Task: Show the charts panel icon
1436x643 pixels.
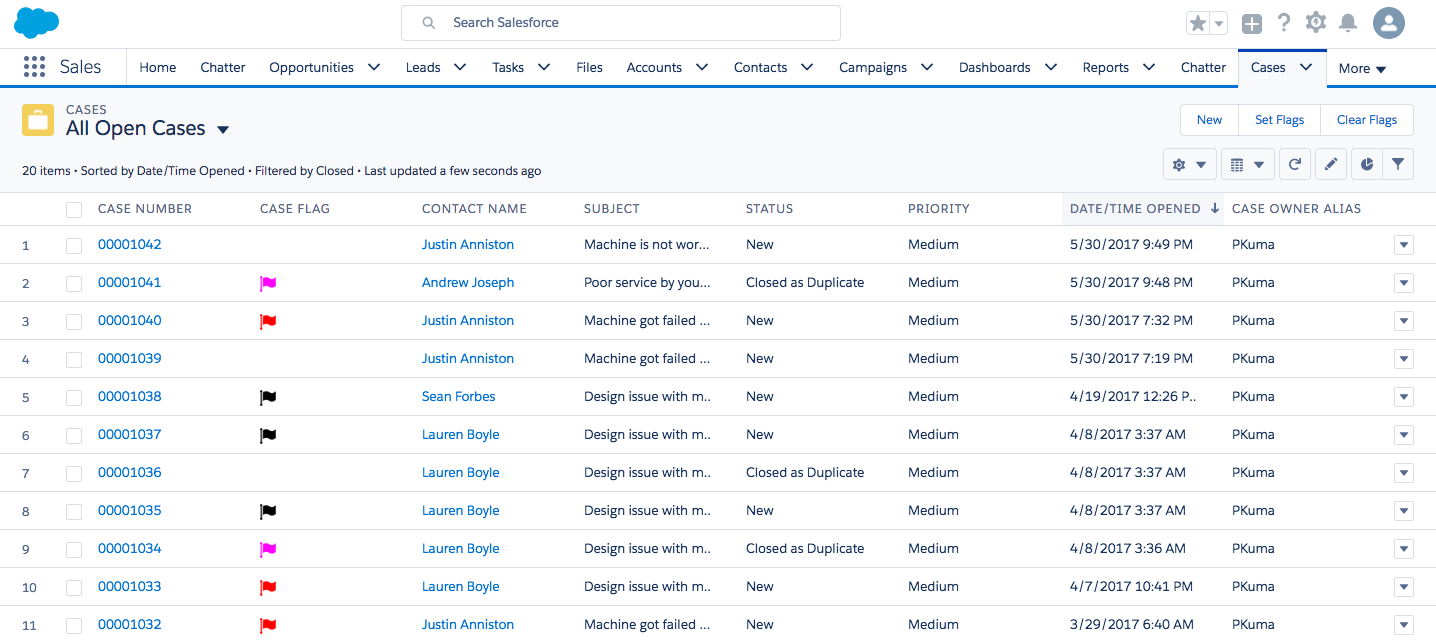Action: pos(1366,165)
